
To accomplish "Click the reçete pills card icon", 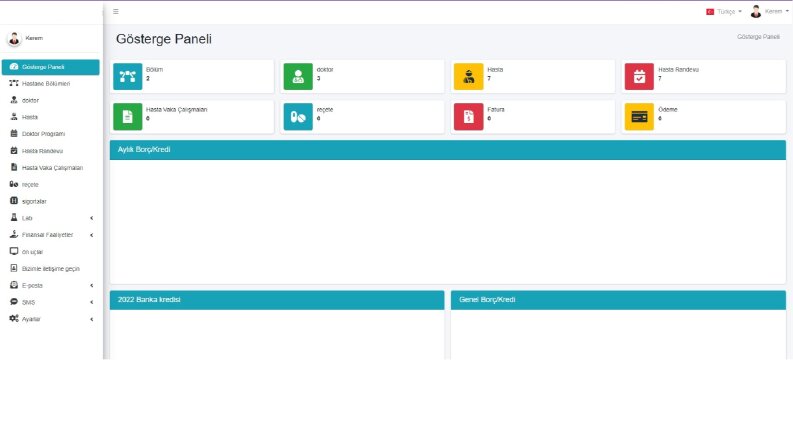I will (x=298, y=117).
